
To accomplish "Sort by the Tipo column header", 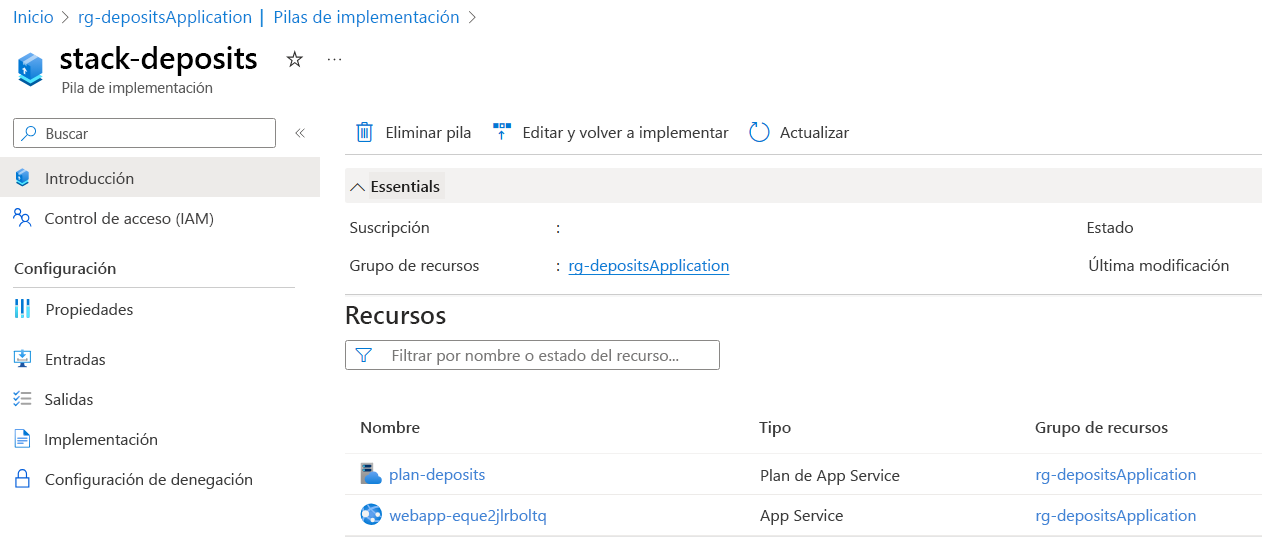I will pos(775,428).
